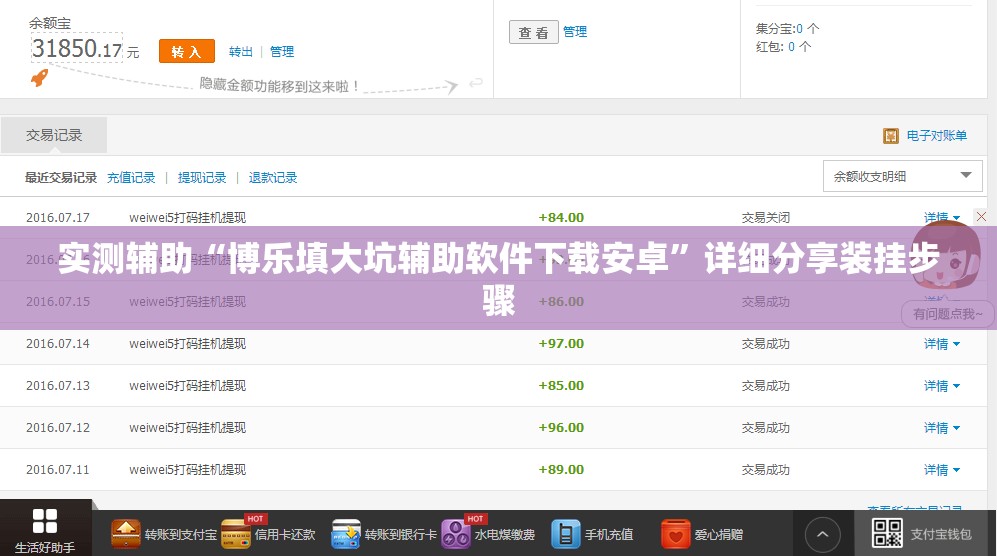Expand 详情 for 2016.07.14 row
The image size is (997, 556).
pos(942,344)
